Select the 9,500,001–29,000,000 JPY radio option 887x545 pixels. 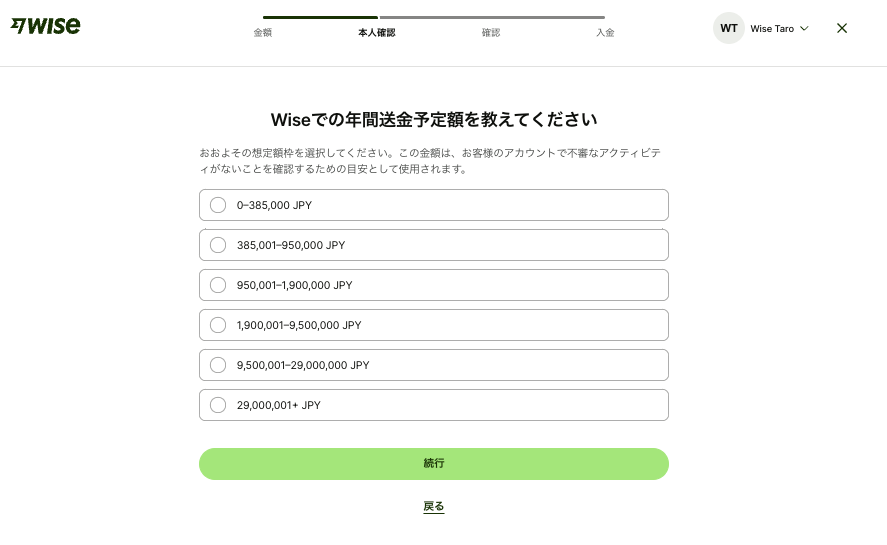pyautogui.click(x=218, y=365)
